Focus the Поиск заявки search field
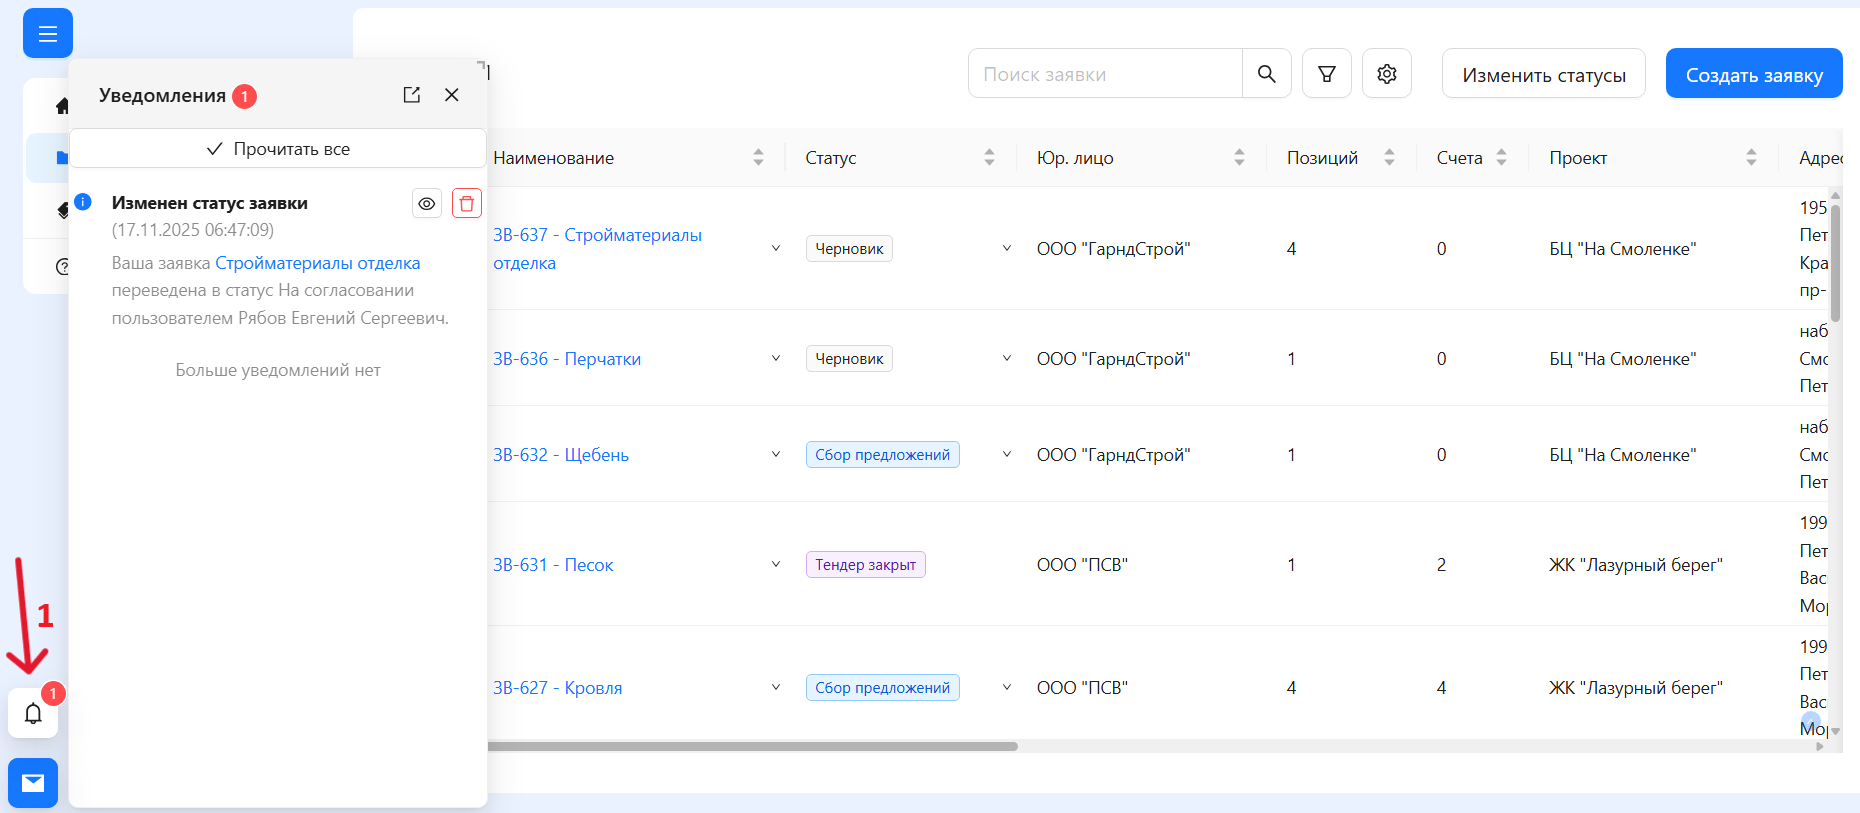1860x813 pixels. pos(1105,74)
